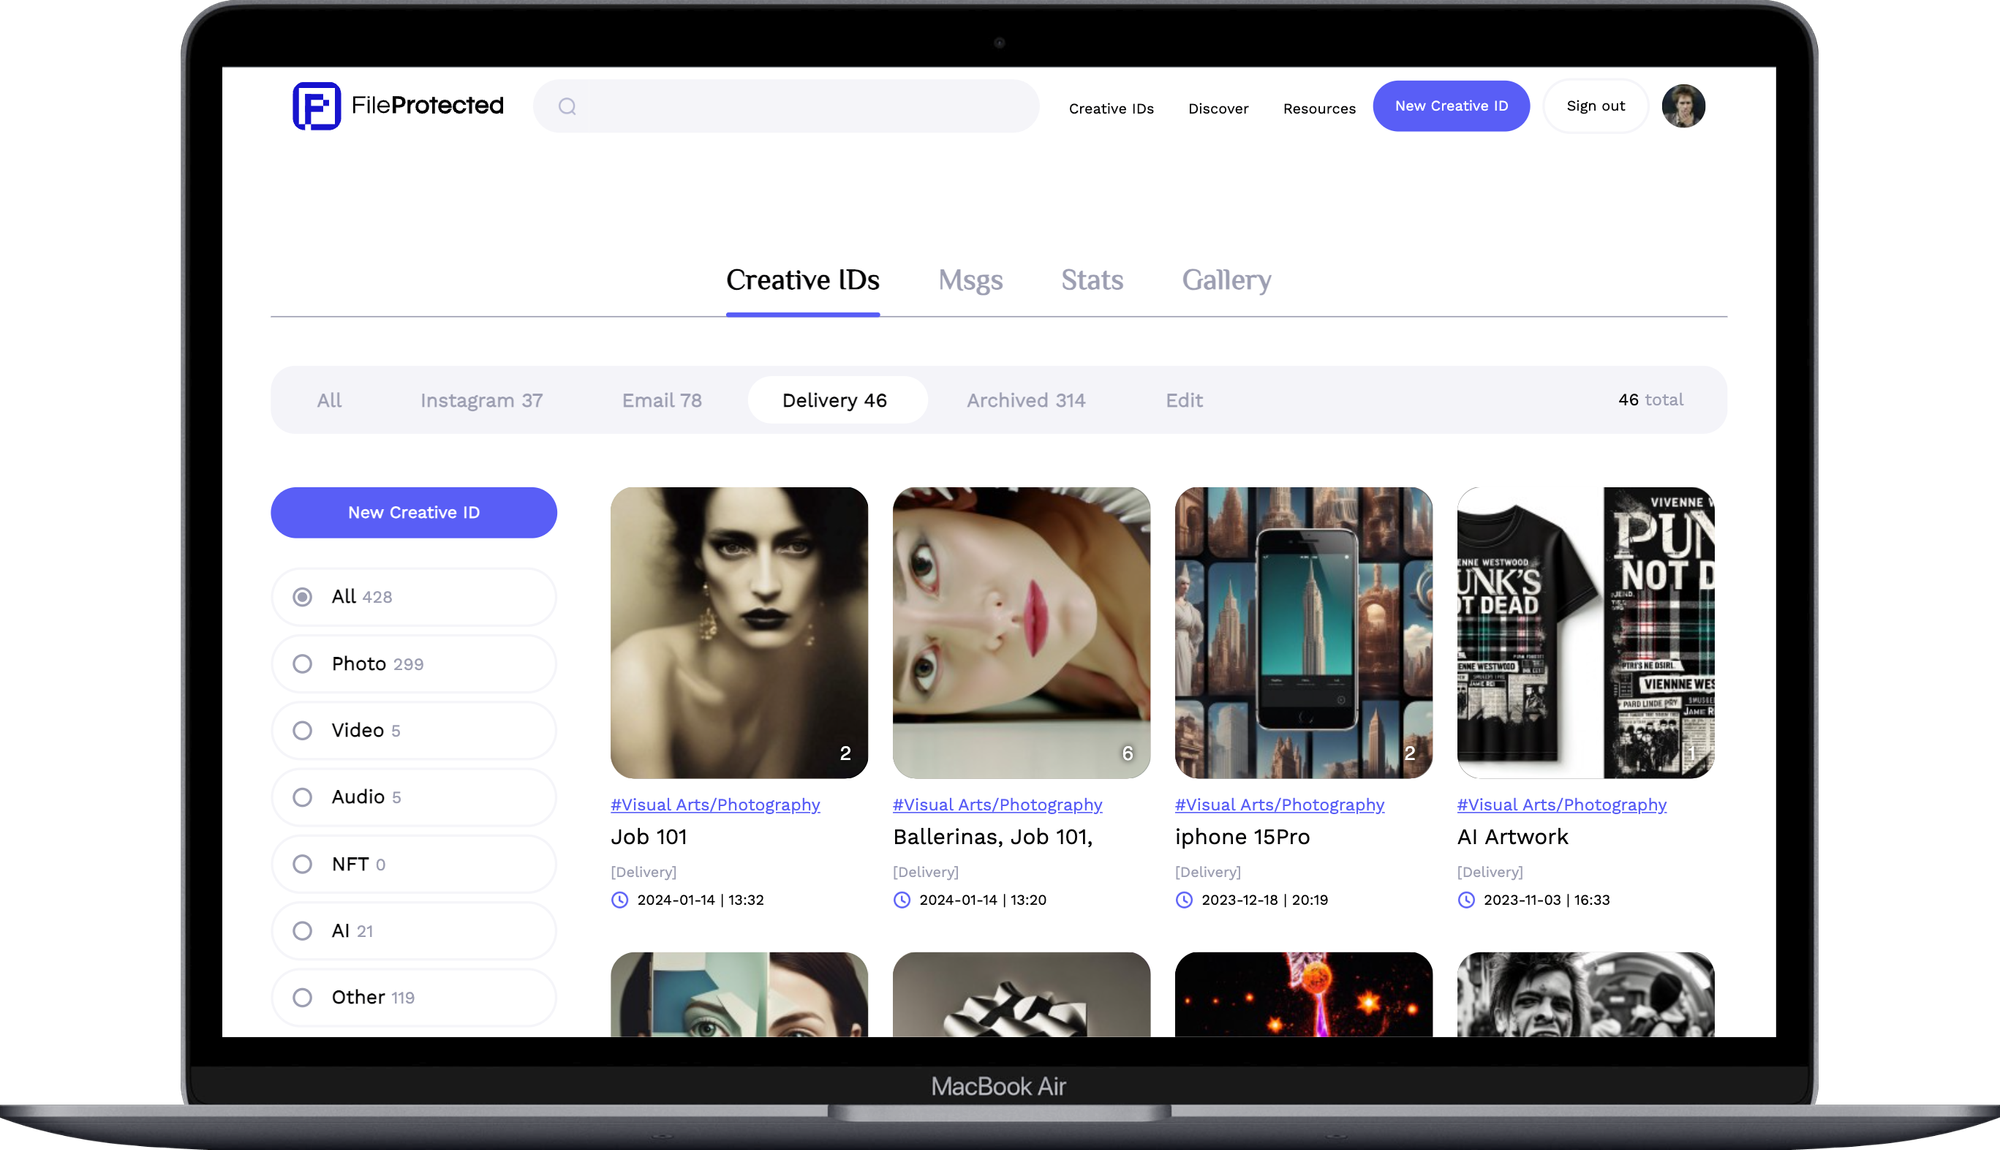Screen dimensions: 2000x1150
Task: Select the Video radio filter
Action: pos(302,731)
